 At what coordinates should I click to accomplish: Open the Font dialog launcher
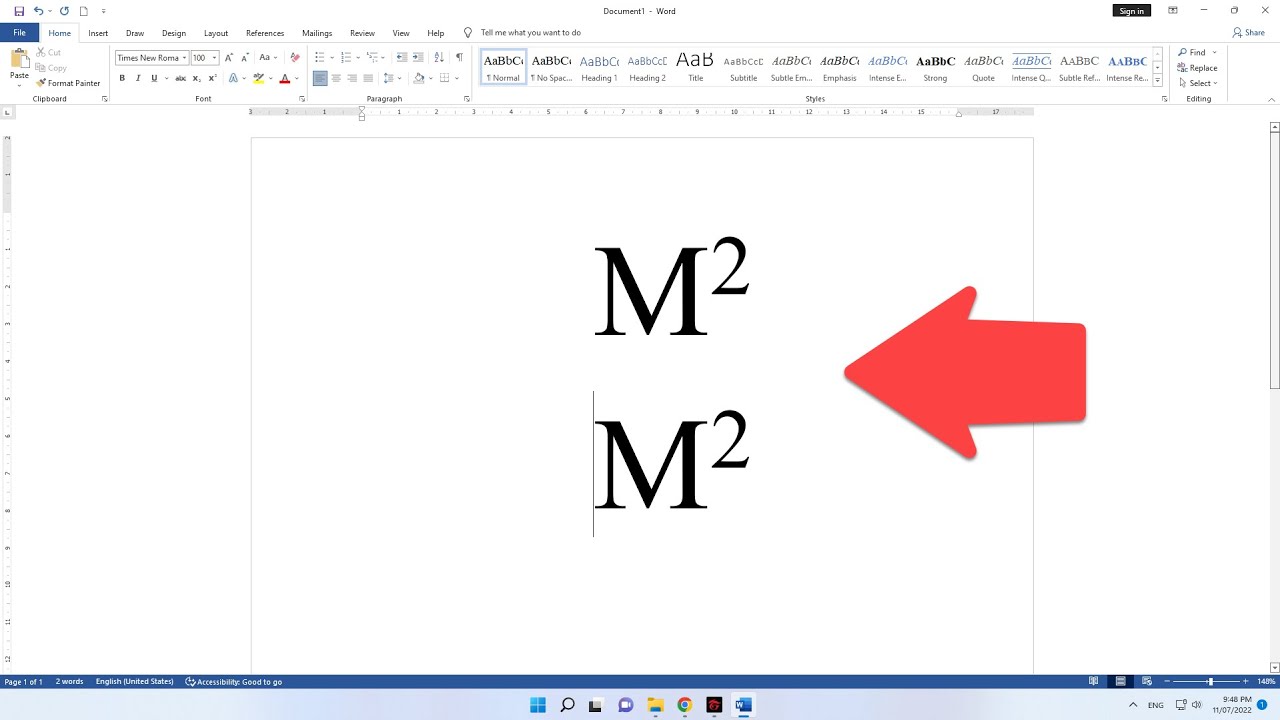point(302,99)
